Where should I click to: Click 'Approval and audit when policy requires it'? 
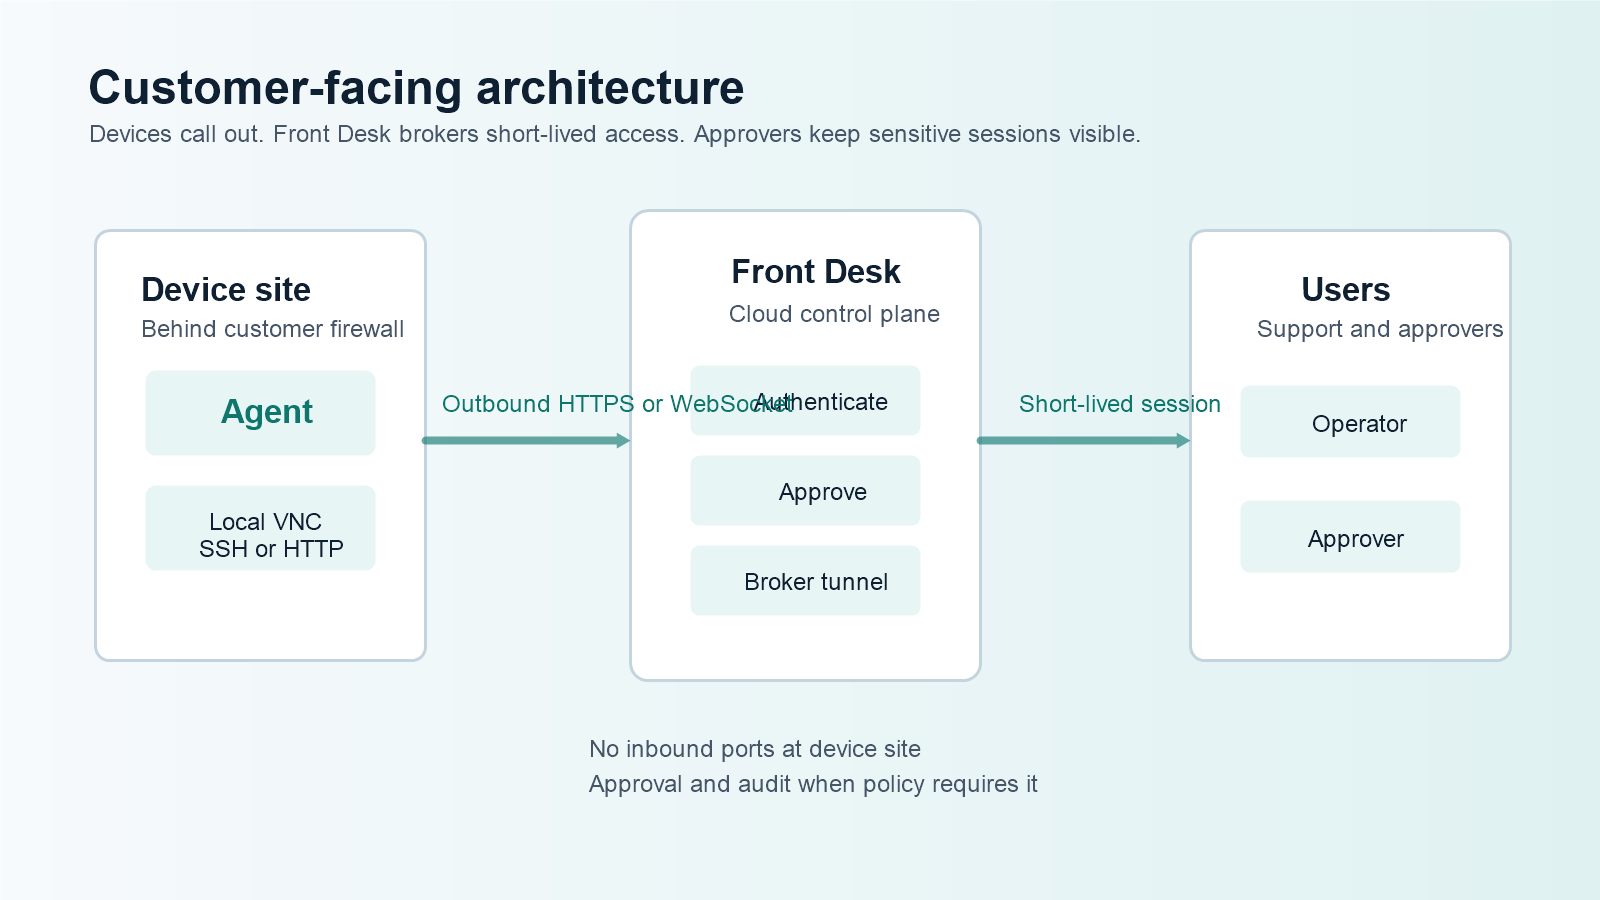(x=813, y=784)
